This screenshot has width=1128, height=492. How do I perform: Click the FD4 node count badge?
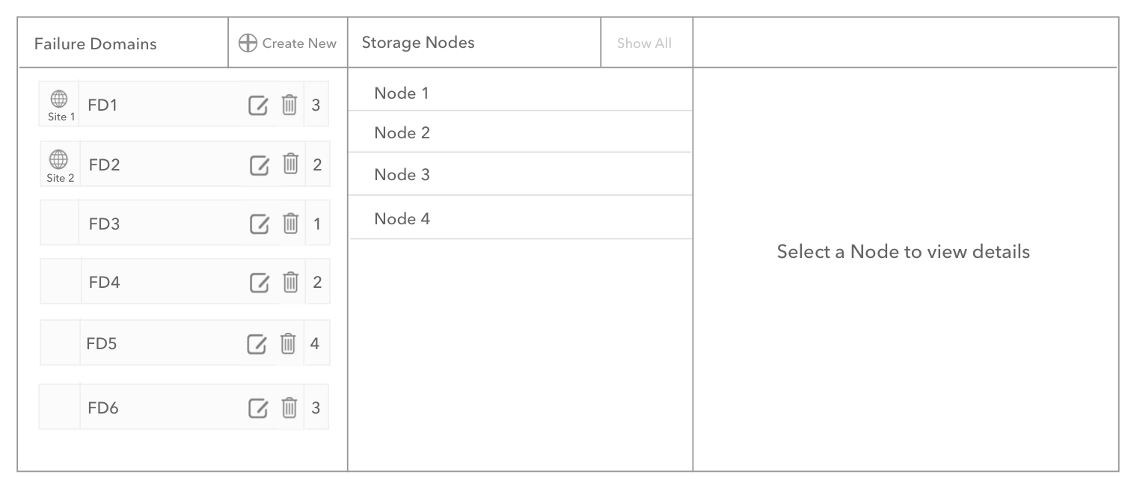click(316, 283)
